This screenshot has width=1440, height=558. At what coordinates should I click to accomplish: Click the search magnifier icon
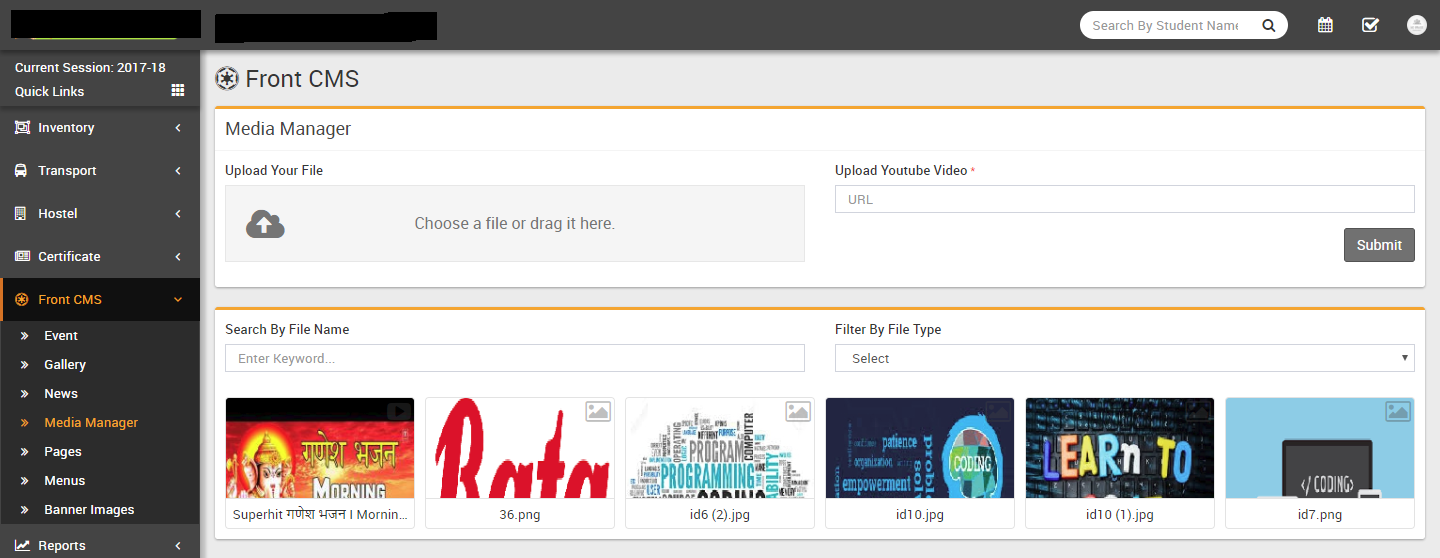(x=1269, y=26)
